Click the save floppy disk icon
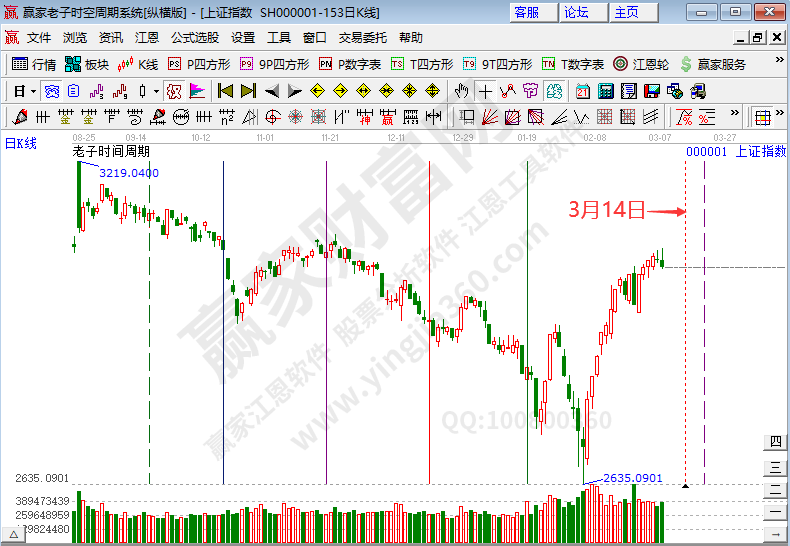This screenshot has height=546, width=790. tap(651, 91)
